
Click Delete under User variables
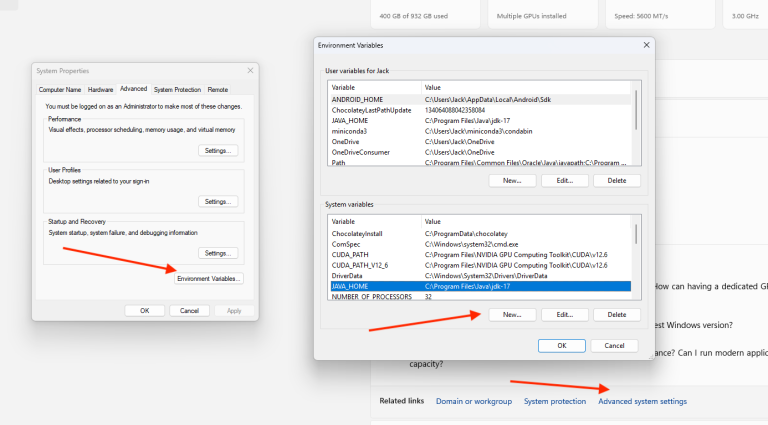pos(617,180)
